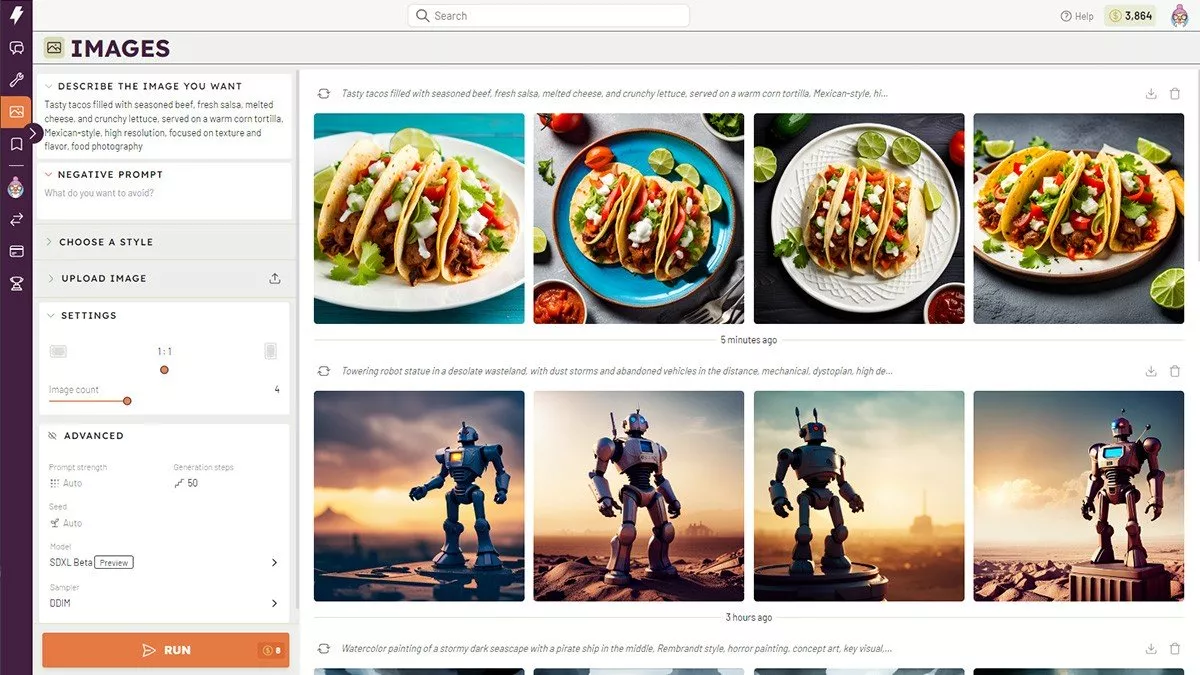
Task: Select the portrait aspect ratio icon
Action: [x=270, y=351]
